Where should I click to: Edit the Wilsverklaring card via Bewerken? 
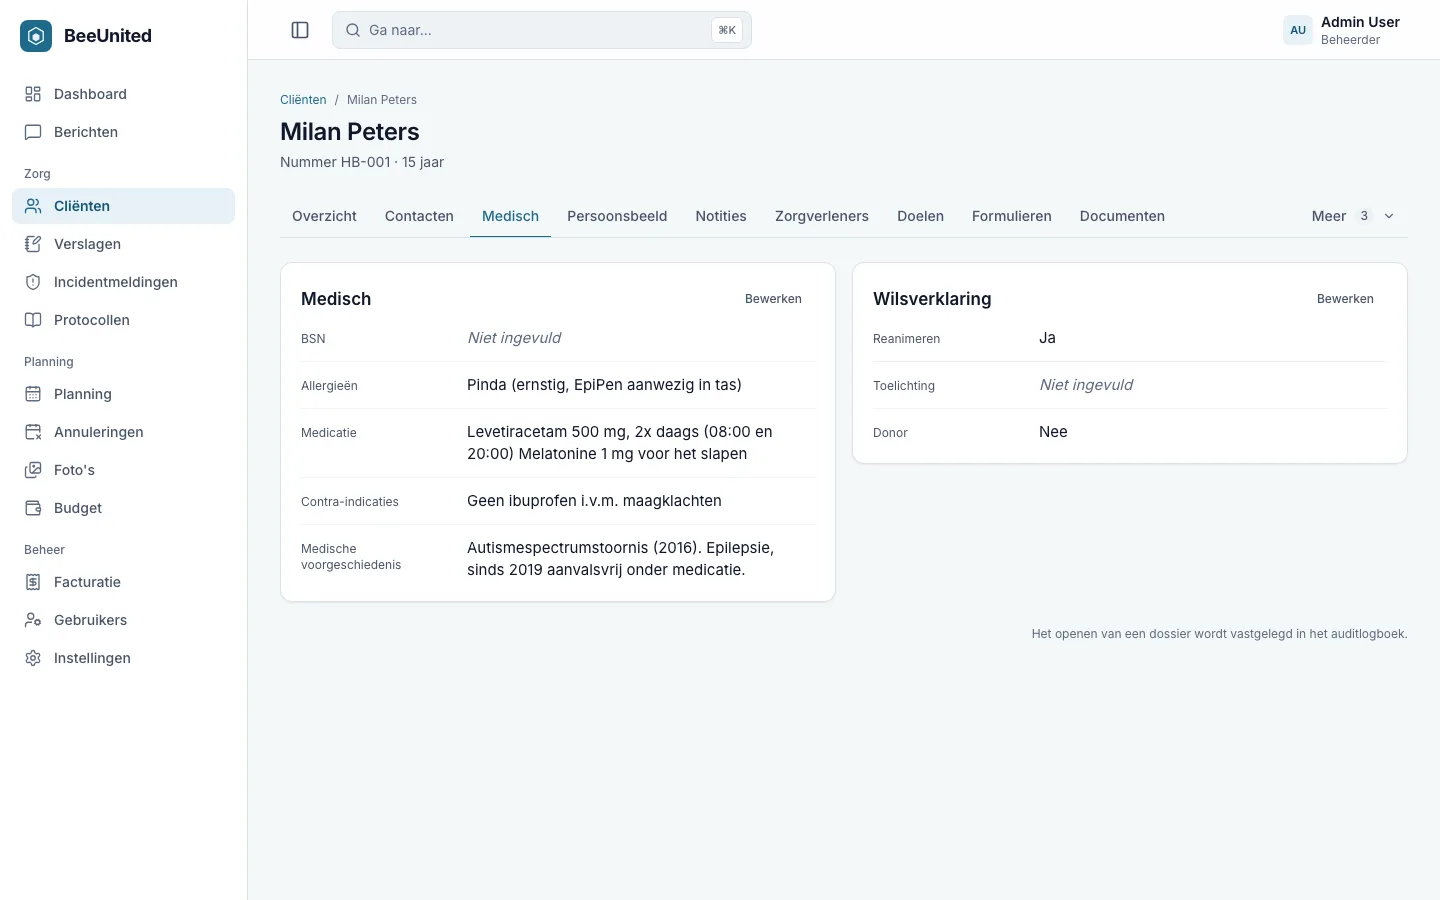tap(1345, 299)
